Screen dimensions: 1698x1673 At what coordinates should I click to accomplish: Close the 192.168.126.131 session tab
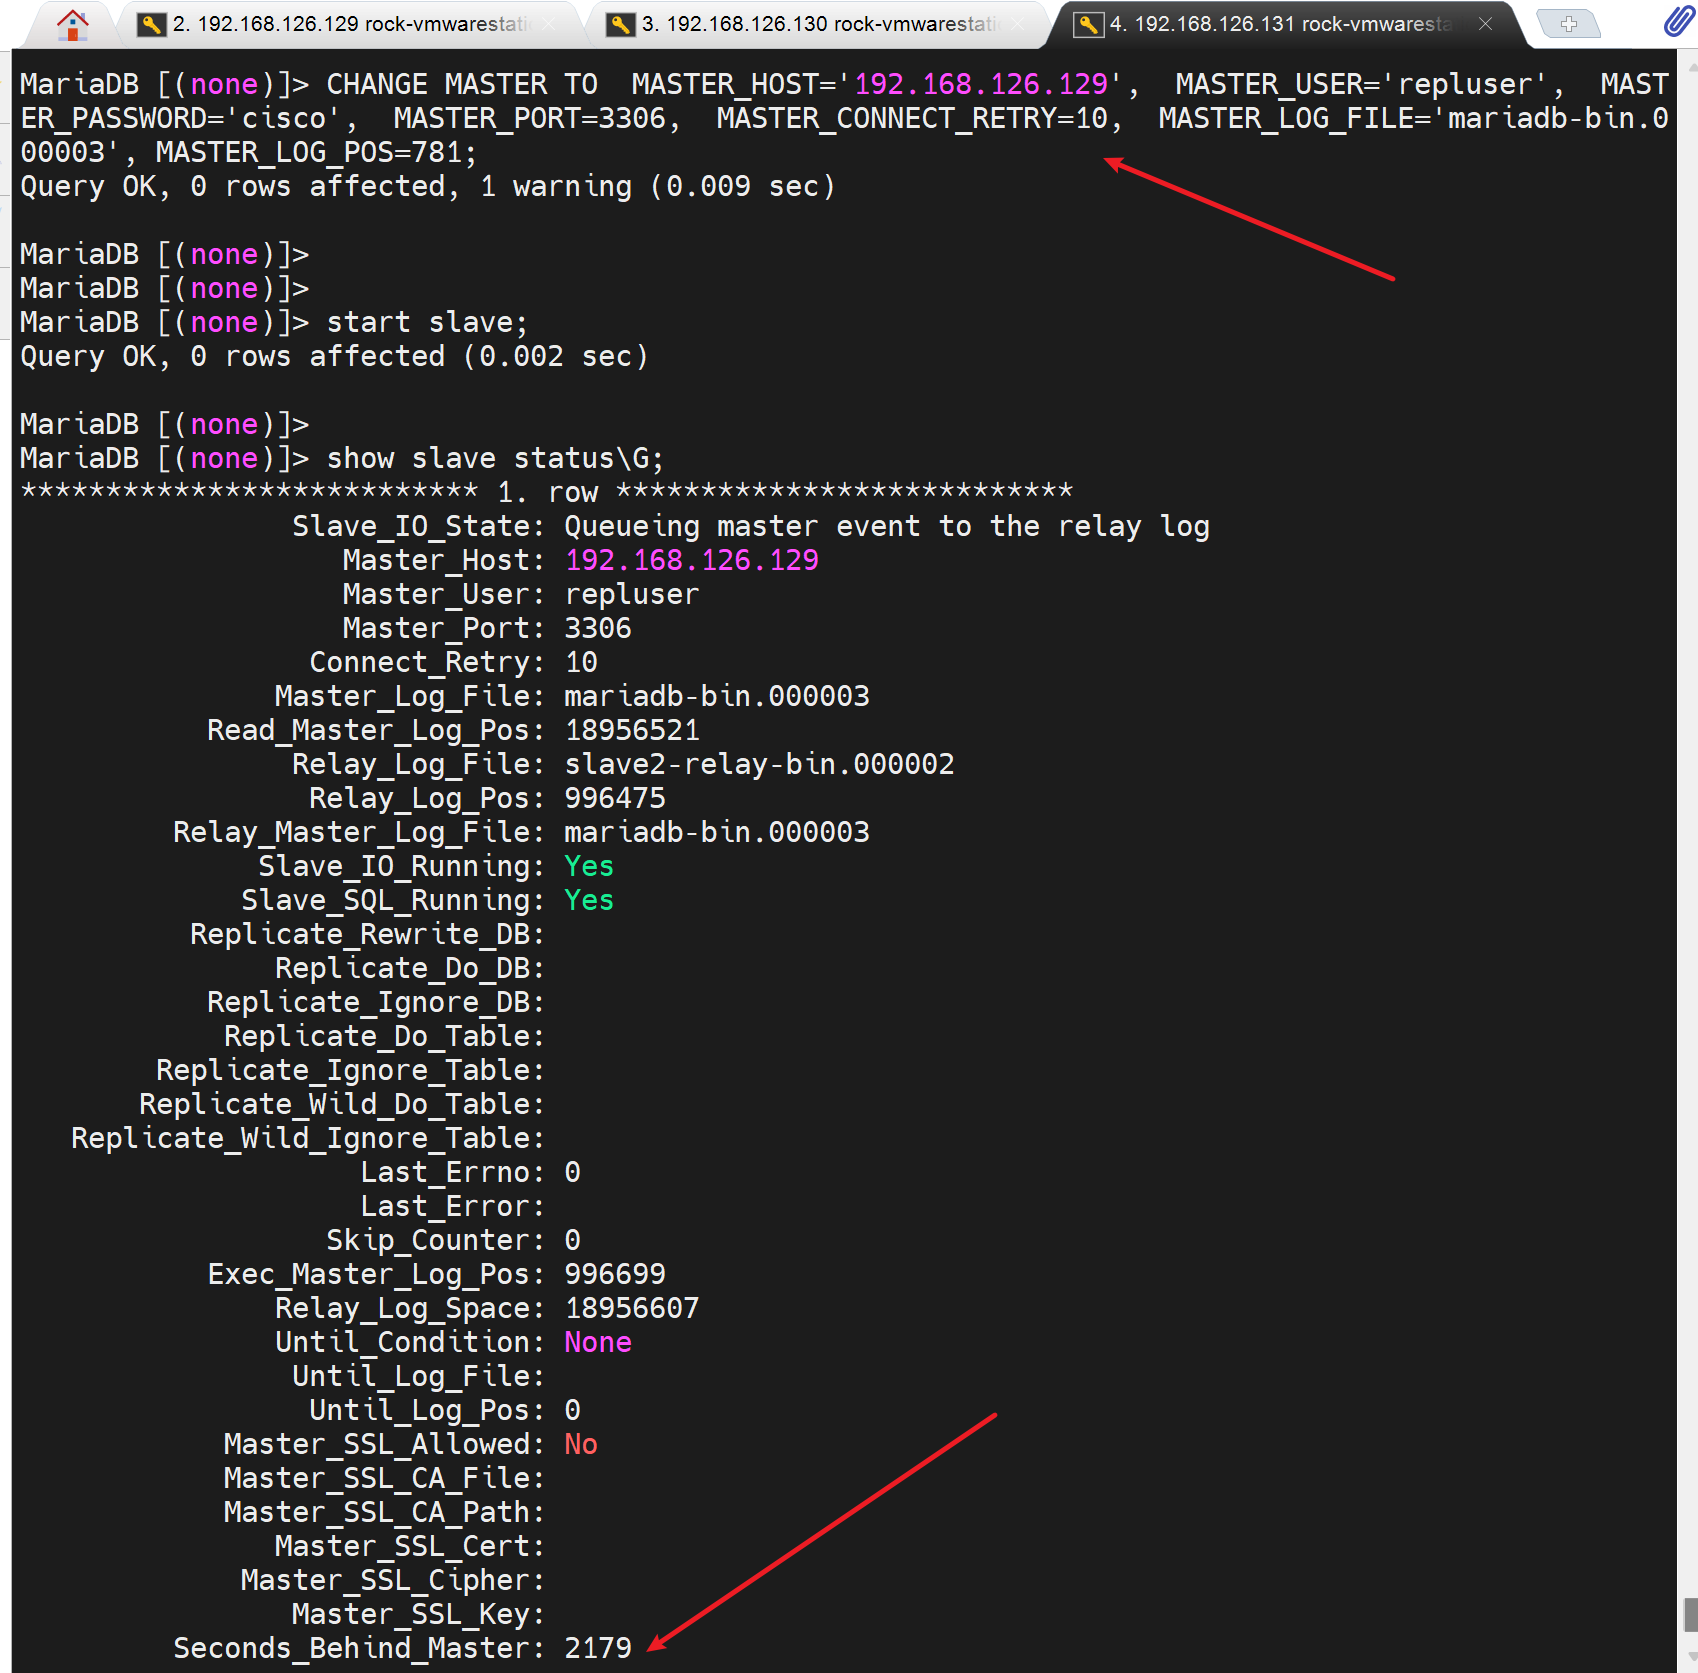1485,24
